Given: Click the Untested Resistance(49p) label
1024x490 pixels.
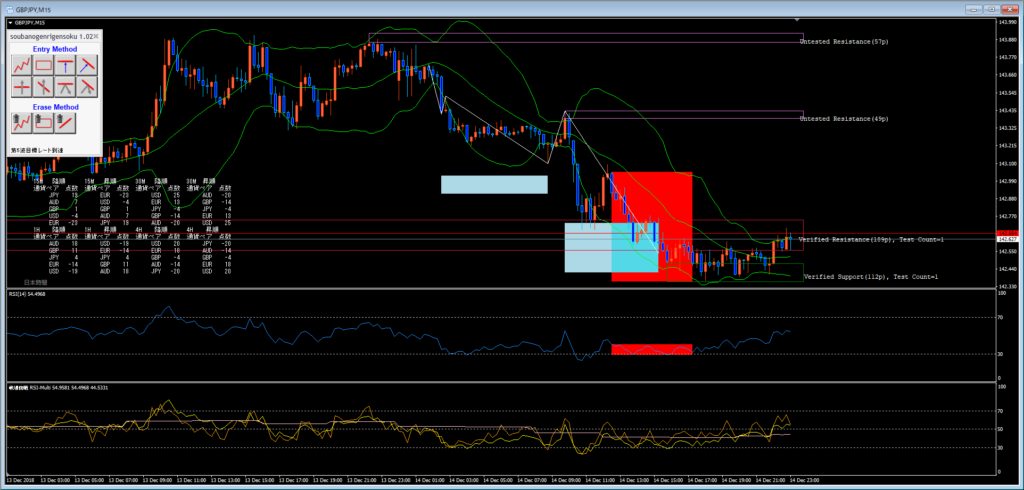Looking at the screenshot, I should point(844,119).
